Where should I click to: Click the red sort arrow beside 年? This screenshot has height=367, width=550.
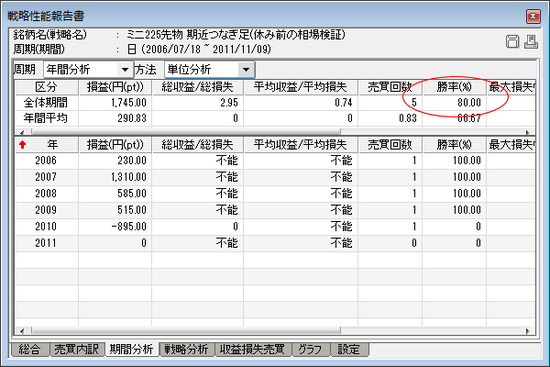pyautogui.click(x=23, y=145)
